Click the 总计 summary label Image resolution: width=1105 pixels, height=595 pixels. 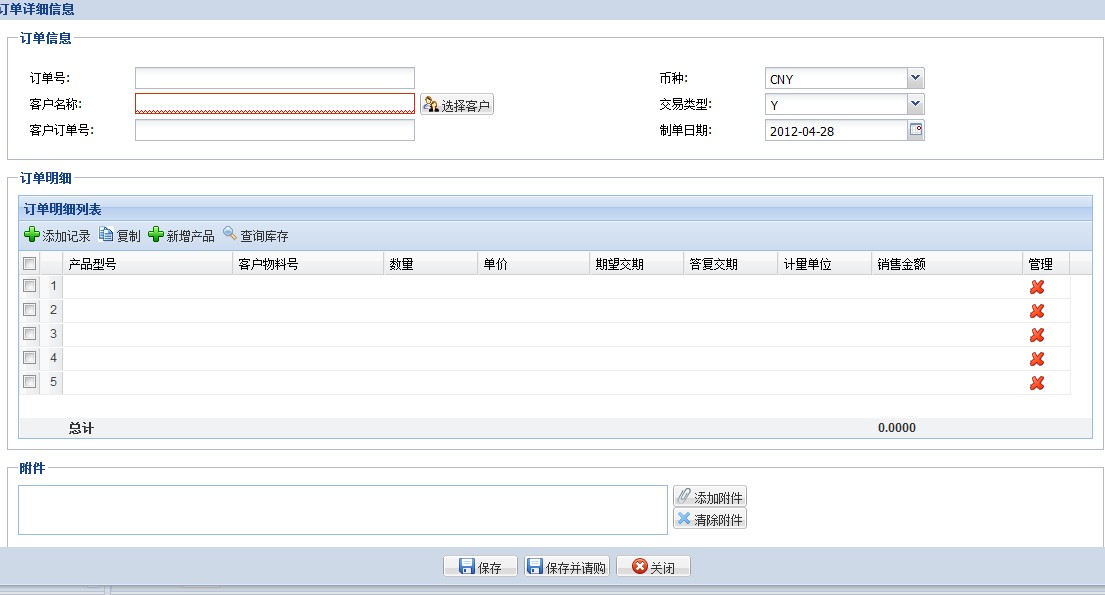(81, 428)
